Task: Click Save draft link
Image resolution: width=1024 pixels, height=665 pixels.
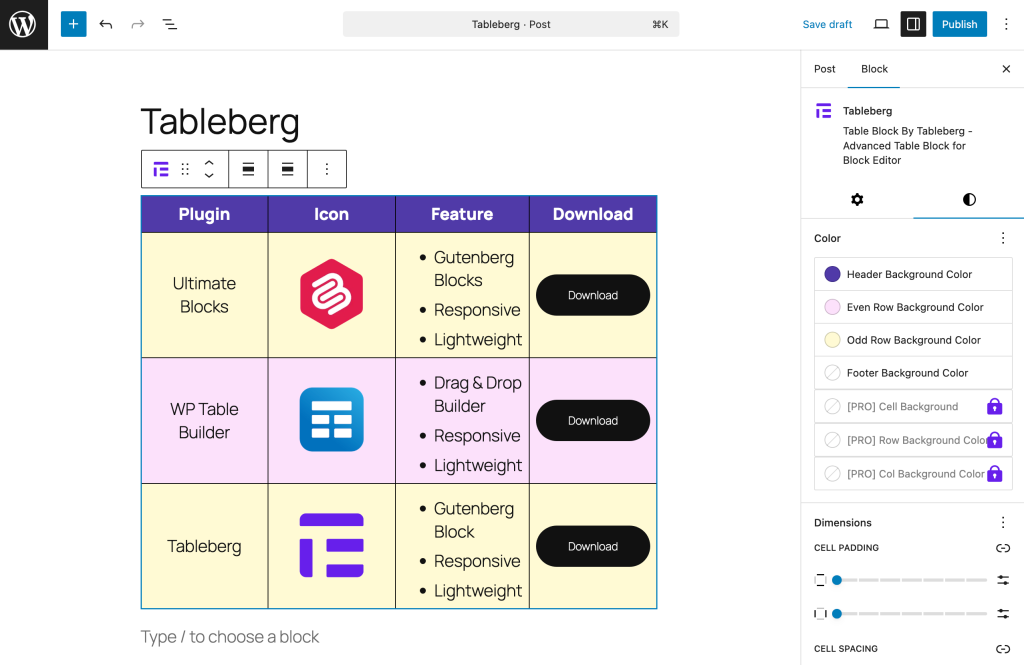Action: (x=827, y=24)
